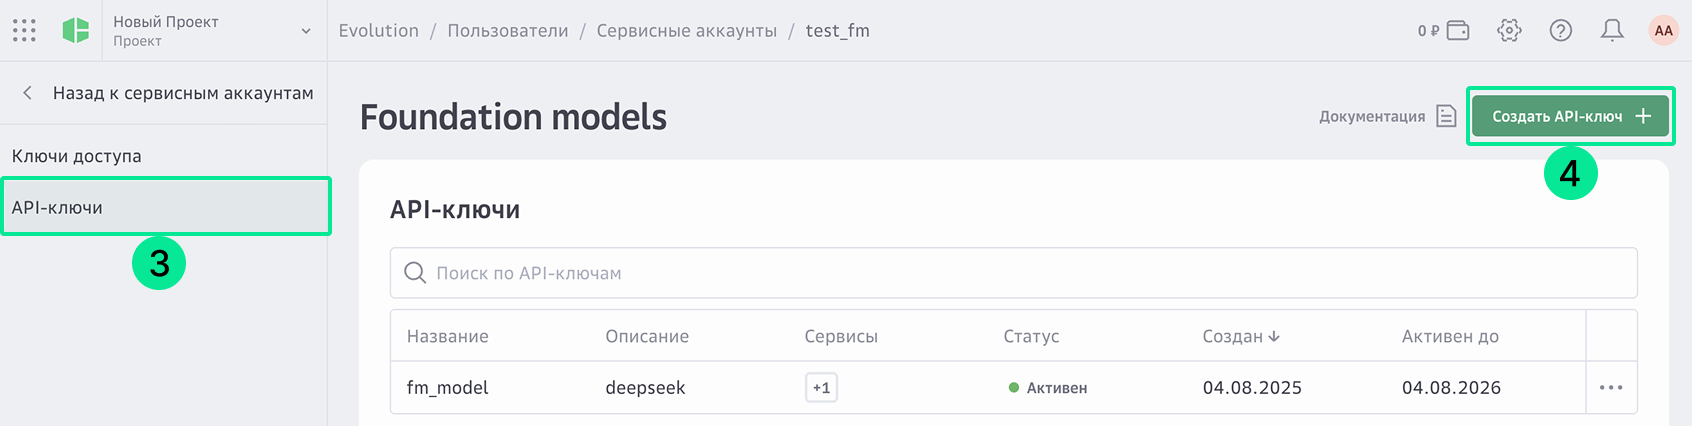Open the AA user avatar menu
1692x426 pixels.
[1663, 31]
